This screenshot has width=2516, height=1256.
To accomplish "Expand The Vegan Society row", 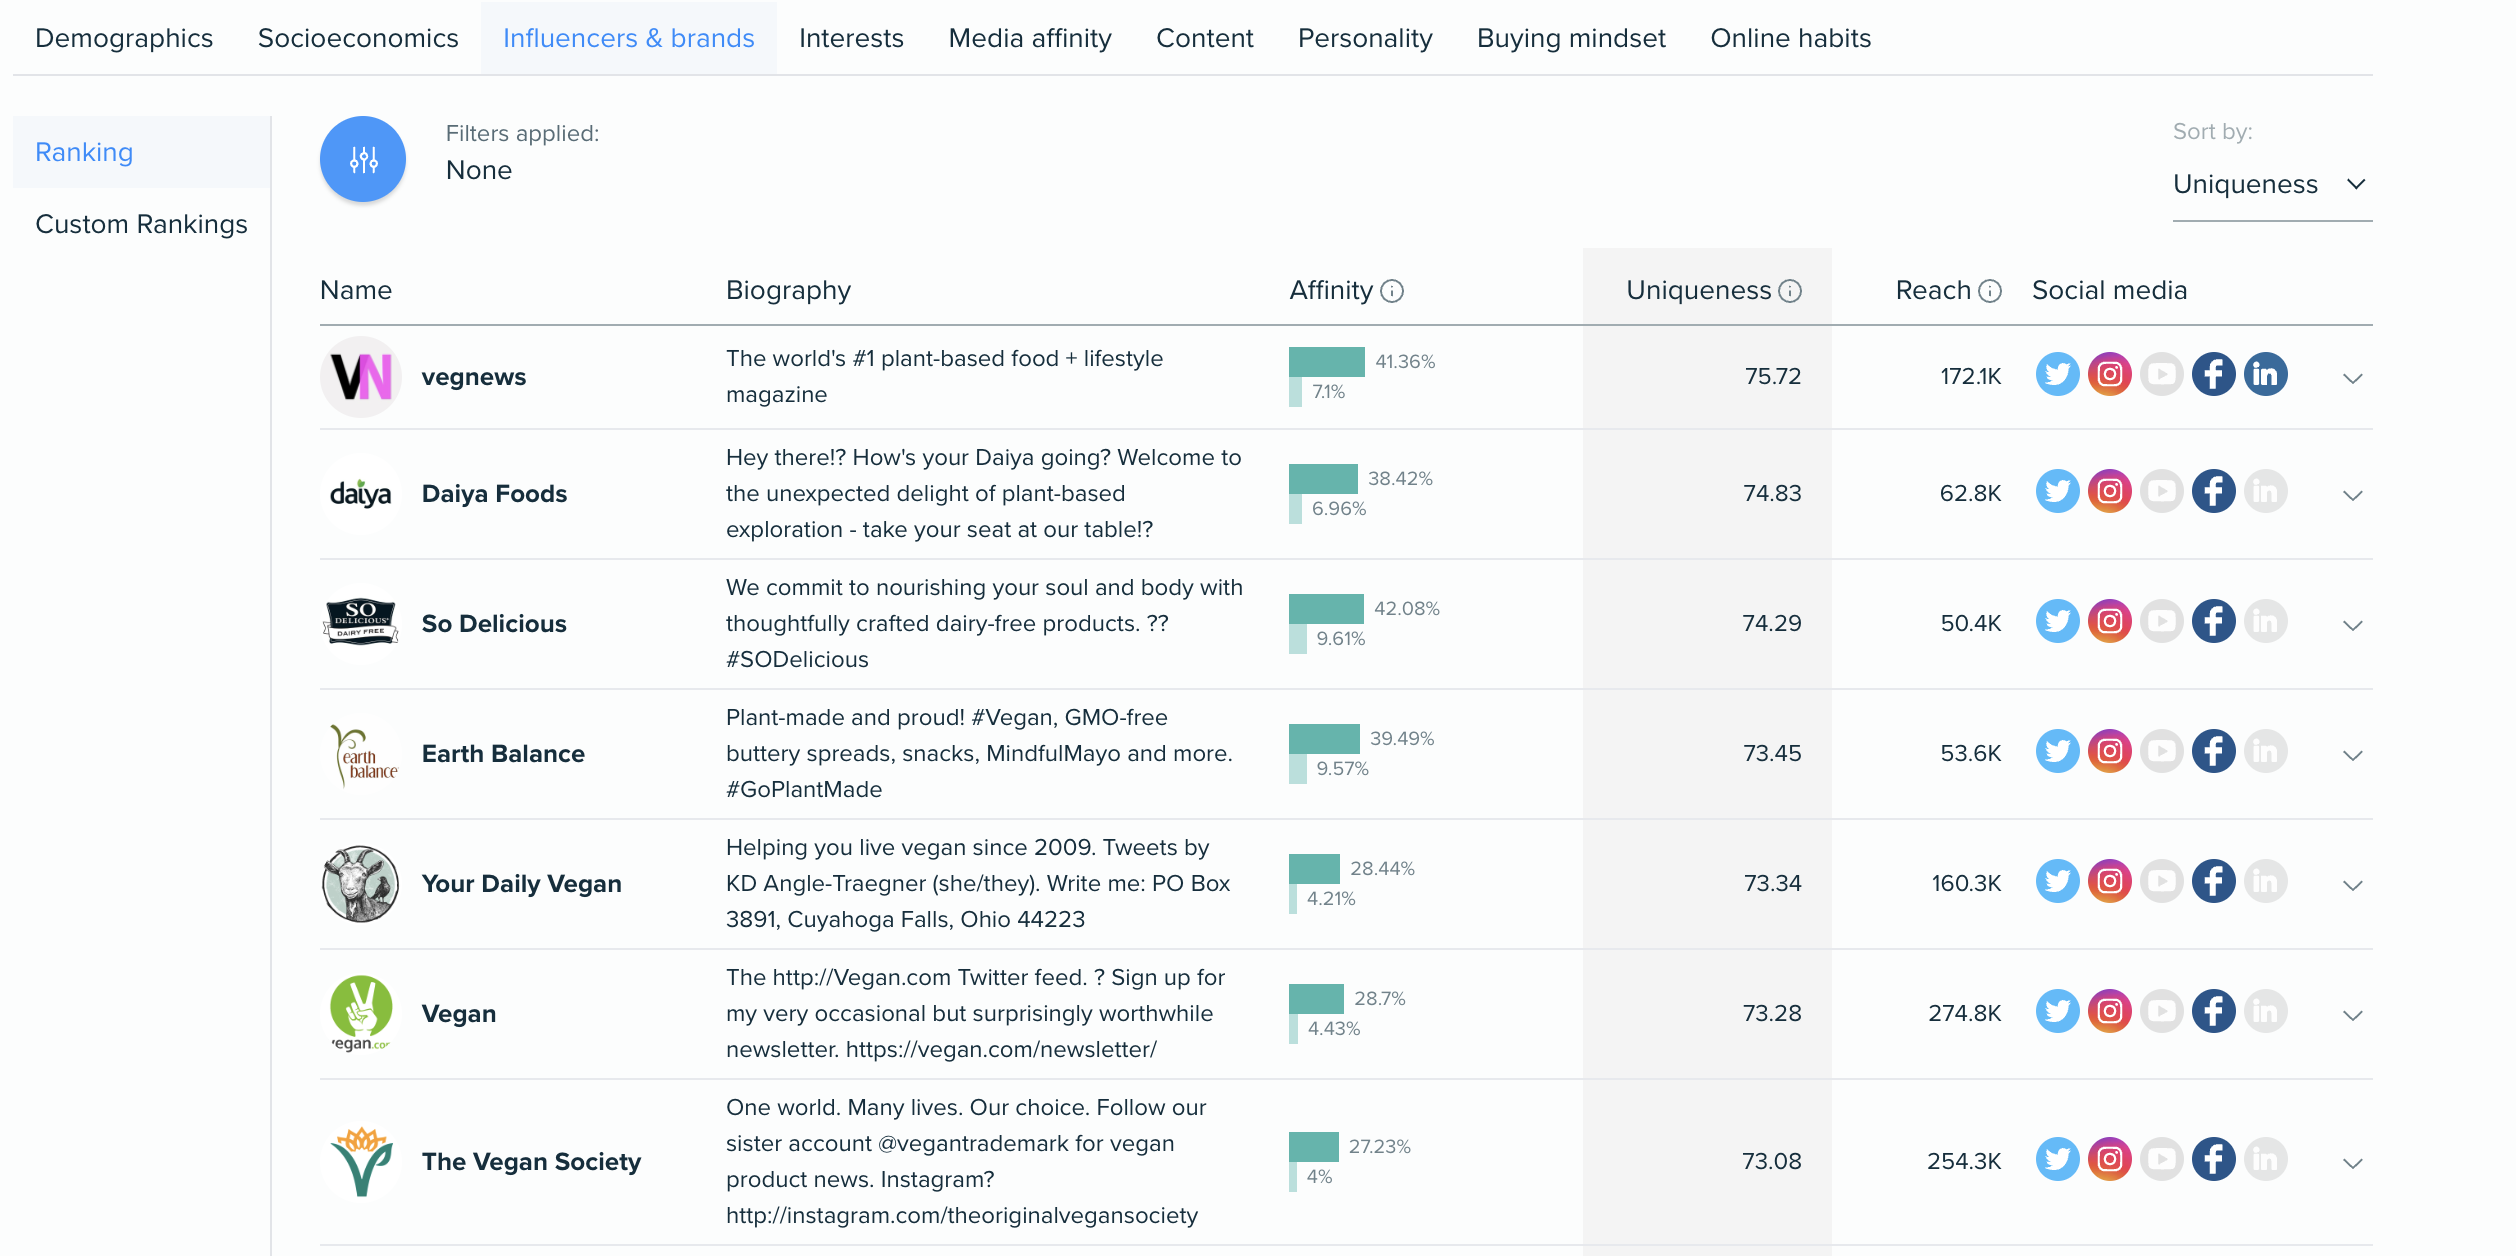I will pyautogui.click(x=2353, y=1163).
